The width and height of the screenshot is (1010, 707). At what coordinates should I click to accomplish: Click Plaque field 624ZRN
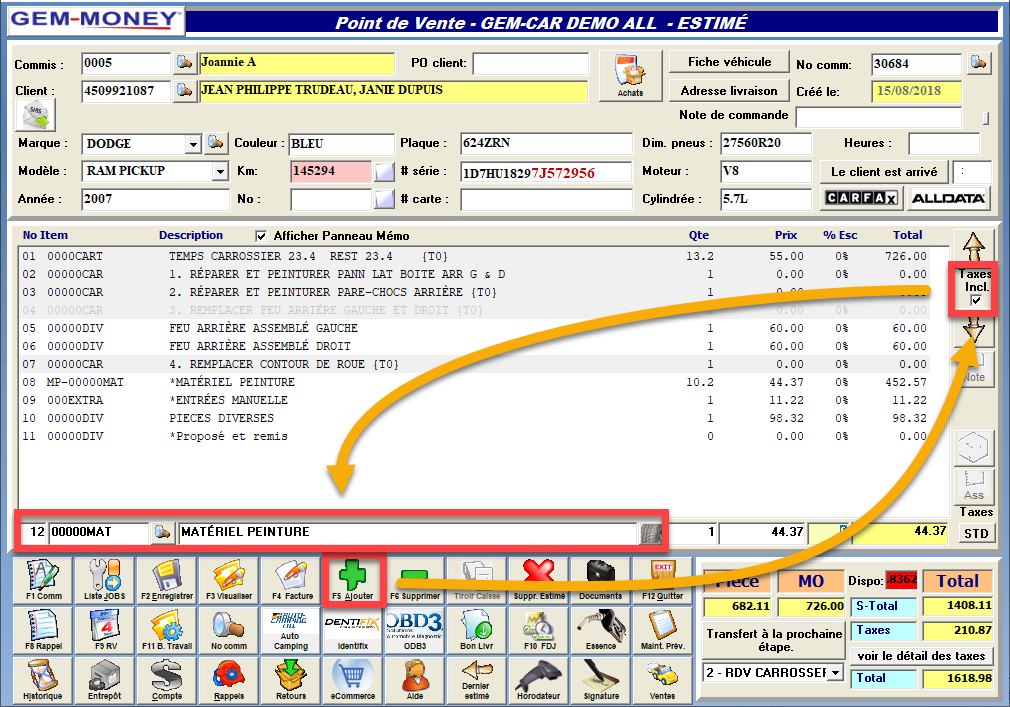546,144
